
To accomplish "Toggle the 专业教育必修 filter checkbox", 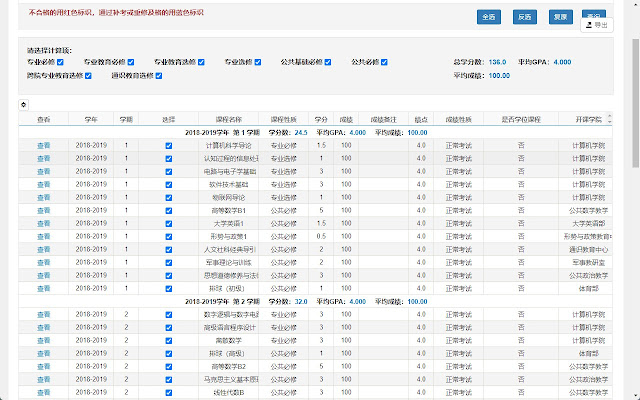I will pos(131,62).
